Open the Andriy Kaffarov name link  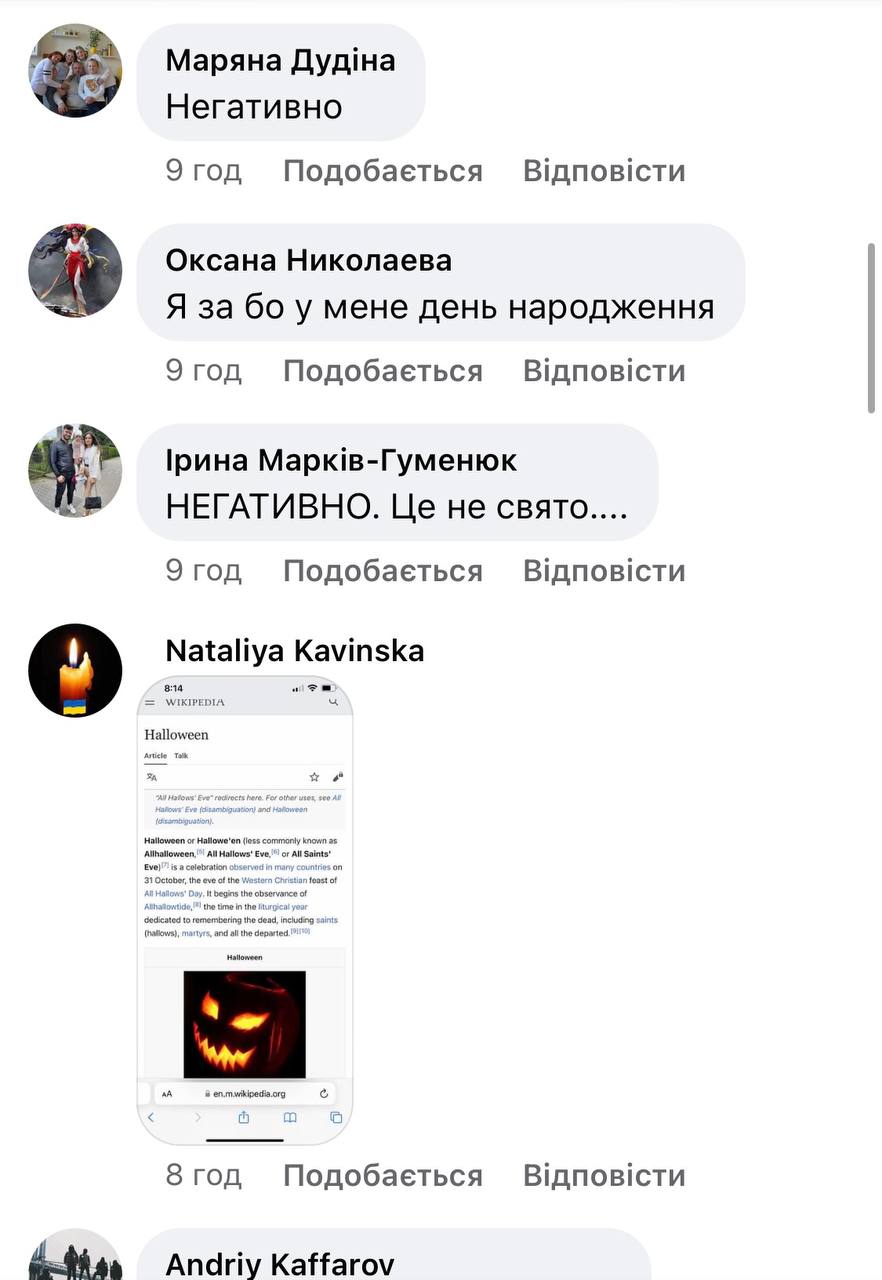pyautogui.click(x=279, y=1264)
